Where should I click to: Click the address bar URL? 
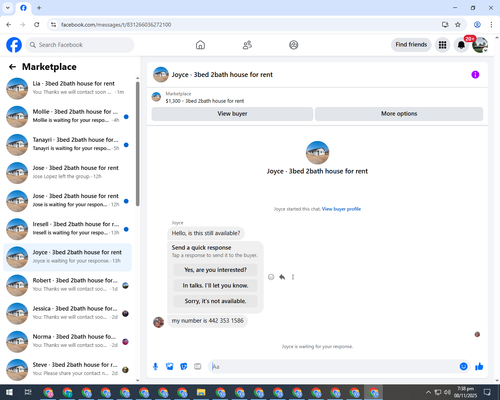[116, 25]
